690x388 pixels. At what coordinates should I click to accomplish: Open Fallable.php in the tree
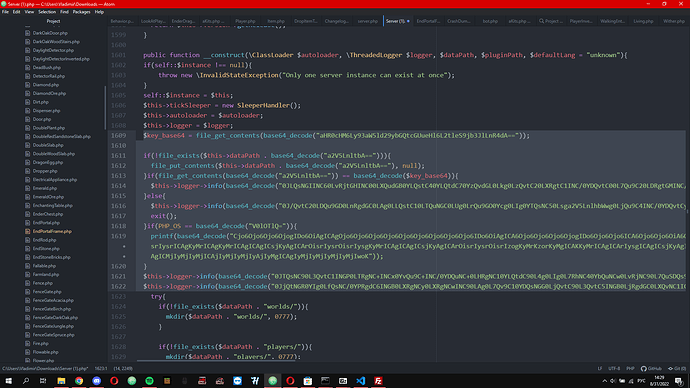(44, 266)
